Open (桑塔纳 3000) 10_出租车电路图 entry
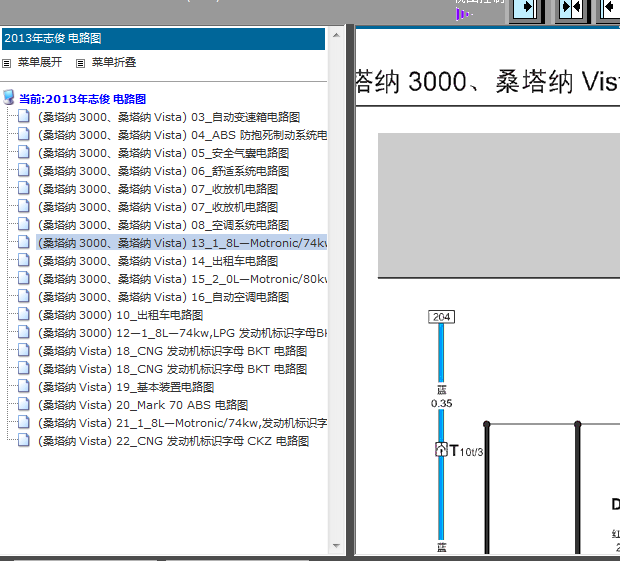Screen dimensions: 620x561 120,315
